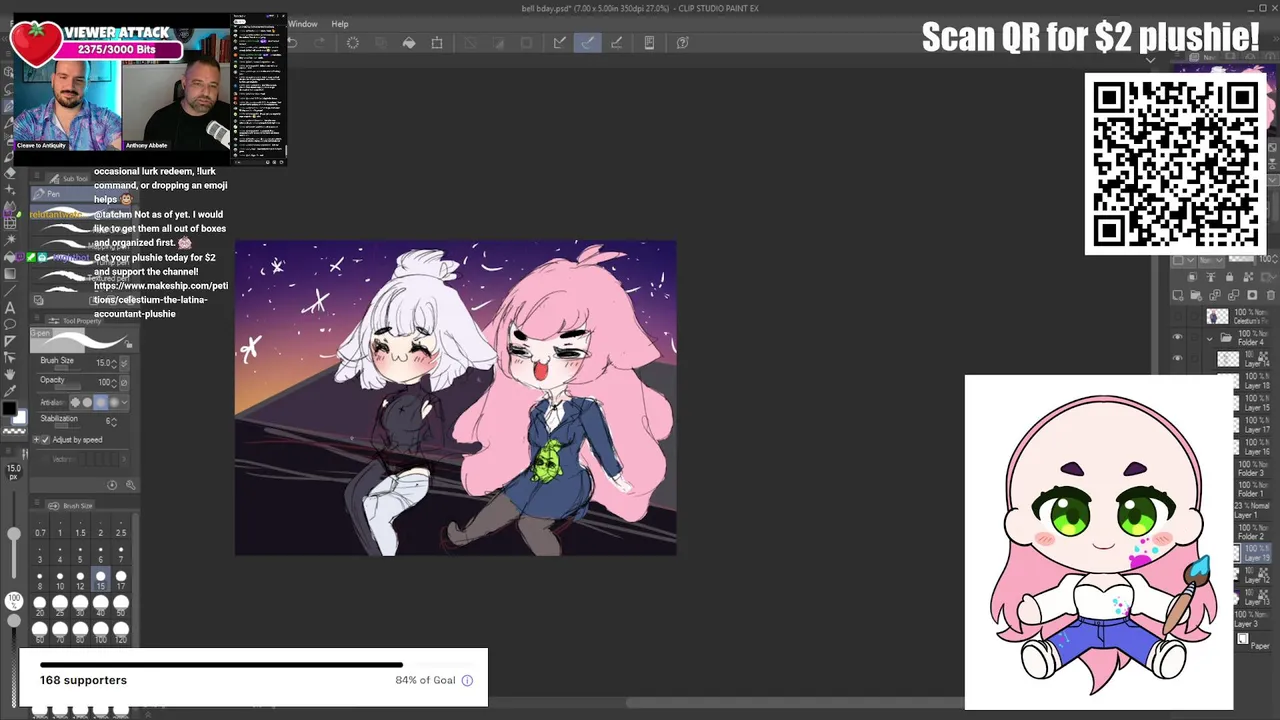Select the Text tool (A icon)
Screen dimensions: 1280x720
[10, 308]
